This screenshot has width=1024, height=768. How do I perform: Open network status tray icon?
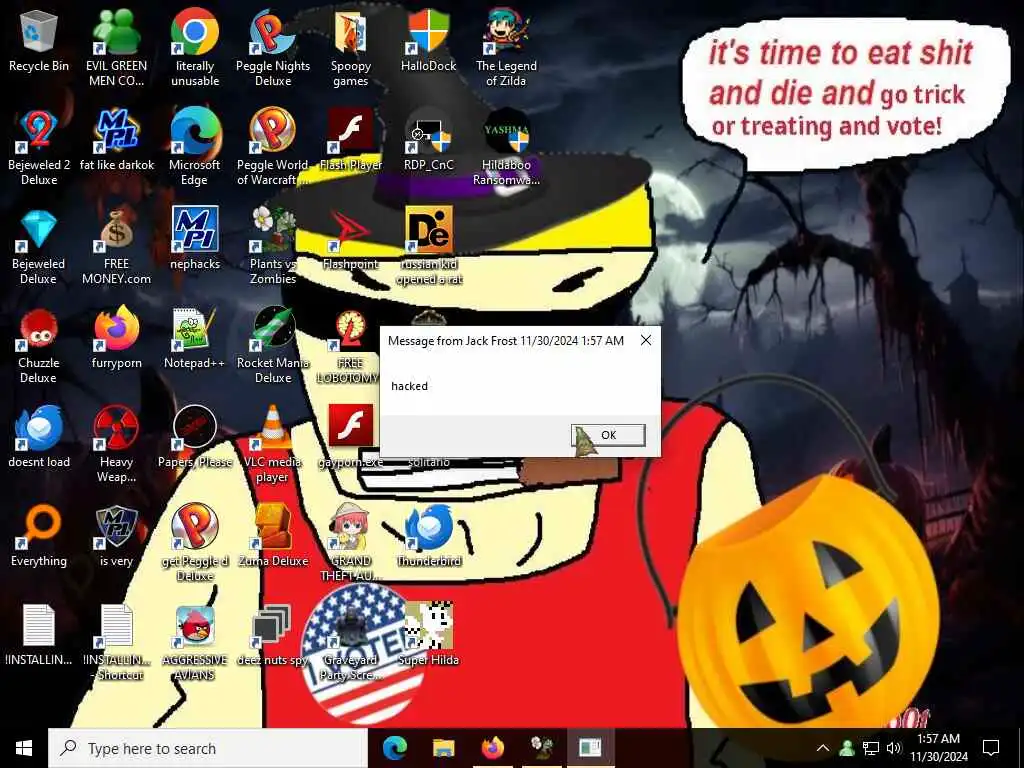click(x=871, y=748)
